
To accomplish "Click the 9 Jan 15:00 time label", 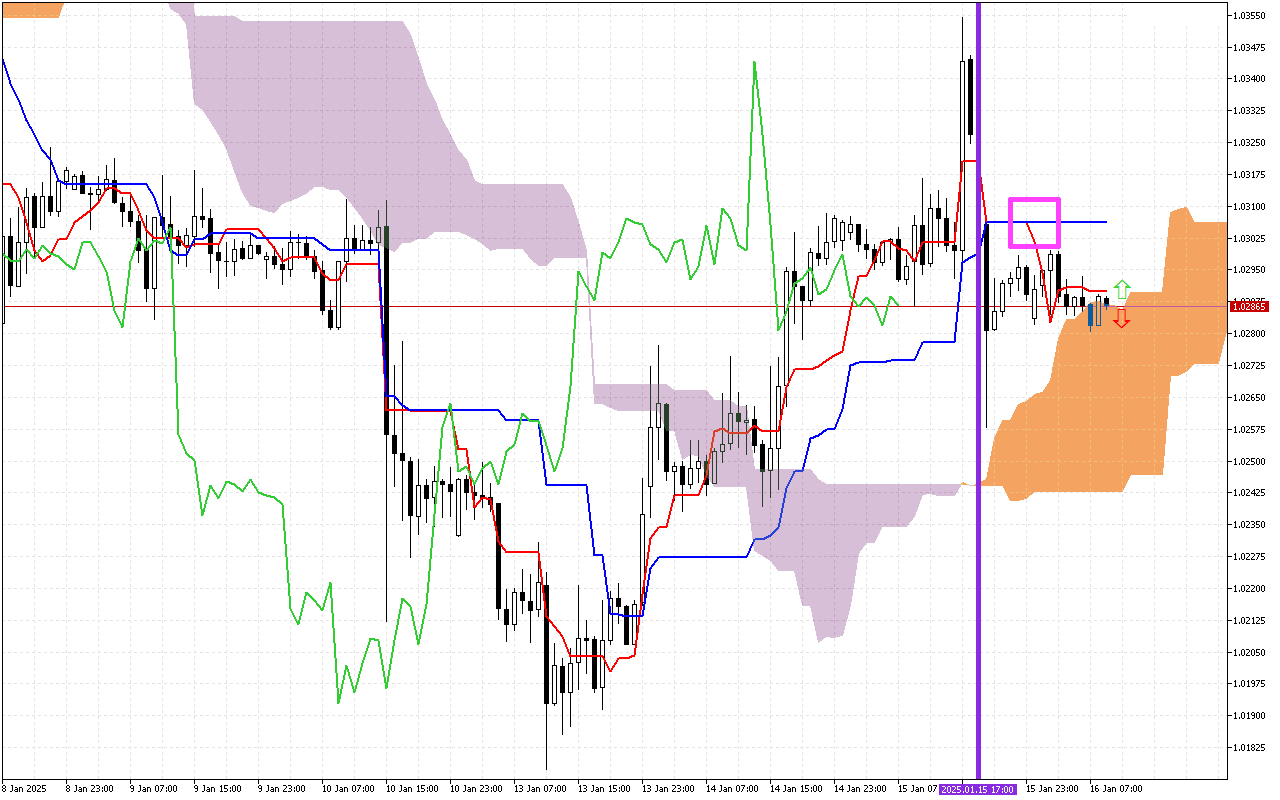I will click(x=216, y=789).
